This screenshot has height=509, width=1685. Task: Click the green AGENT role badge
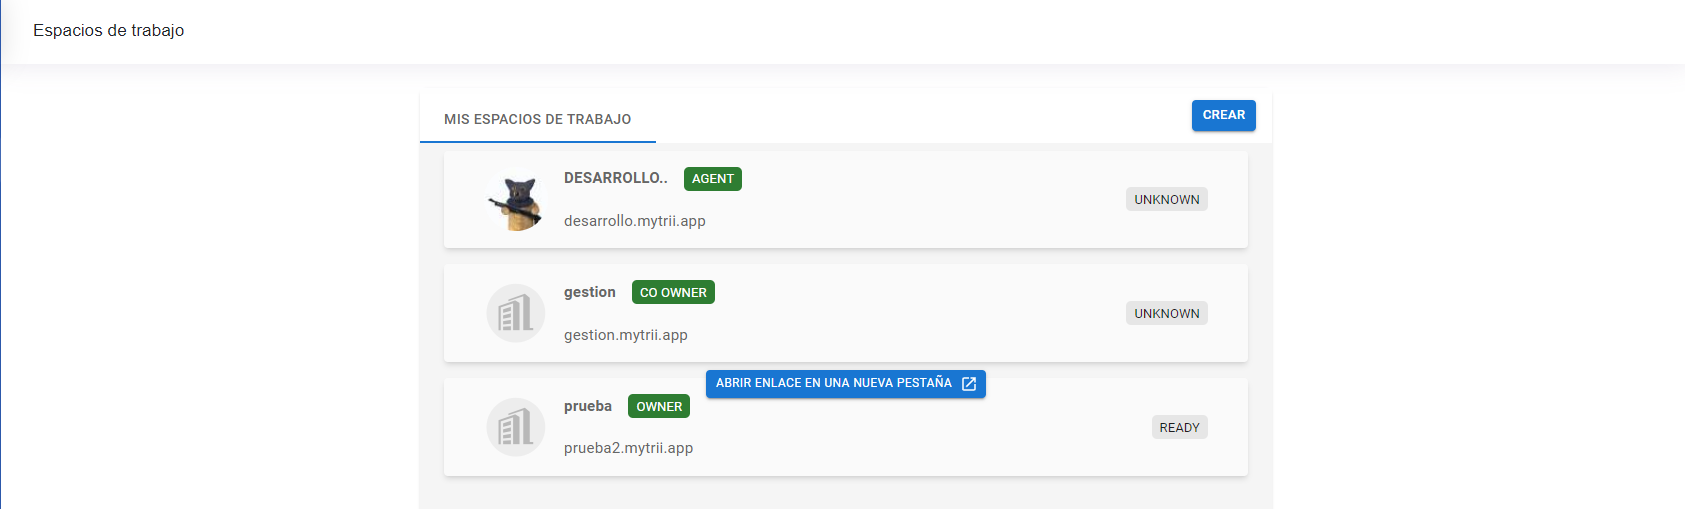[712, 179]
